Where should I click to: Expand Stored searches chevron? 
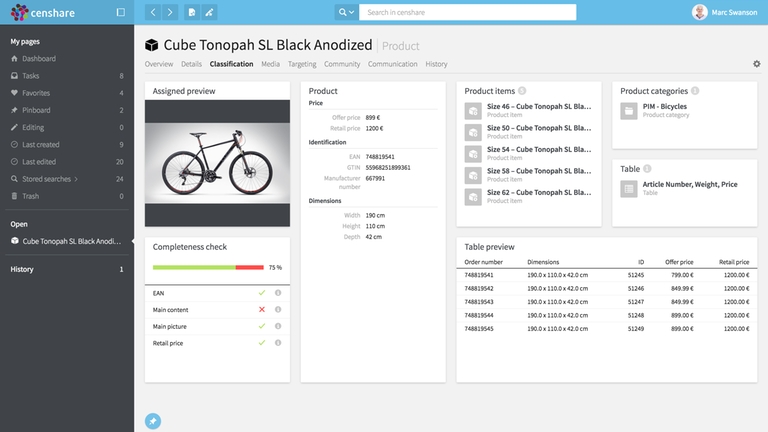pyautogui.click(x=76, y=179)
